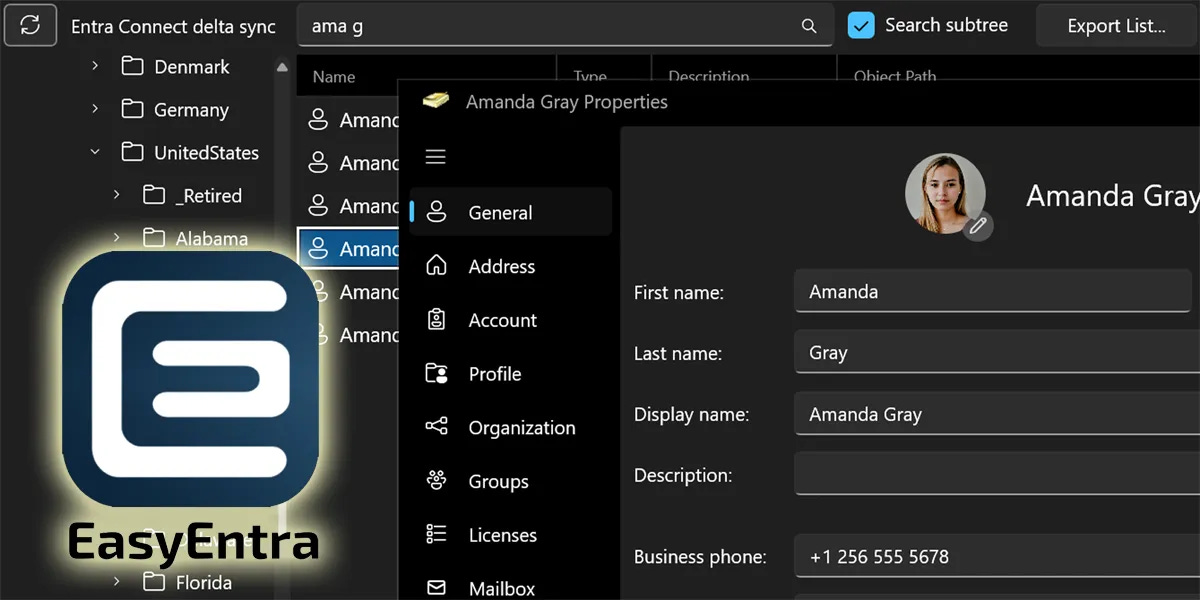
Task: Open the Licenses tab
Action: coord(511,536)
